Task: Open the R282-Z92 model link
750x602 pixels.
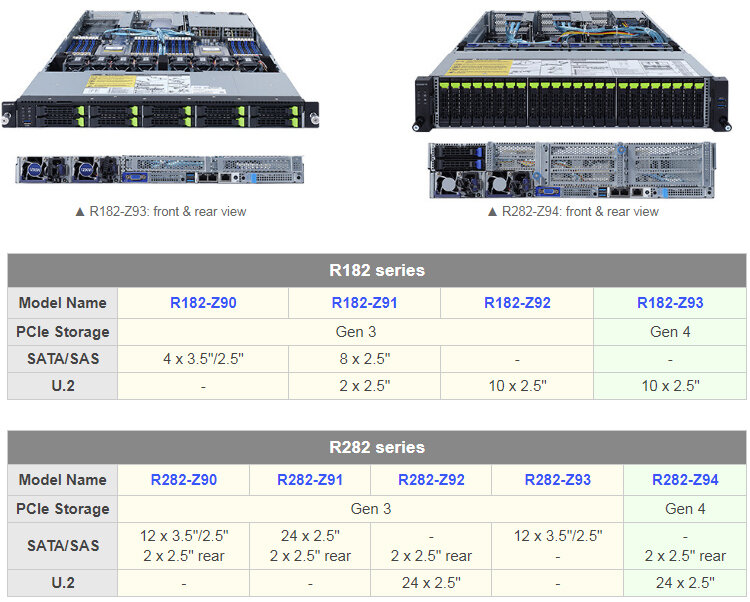Action: [x=431, y=480]
